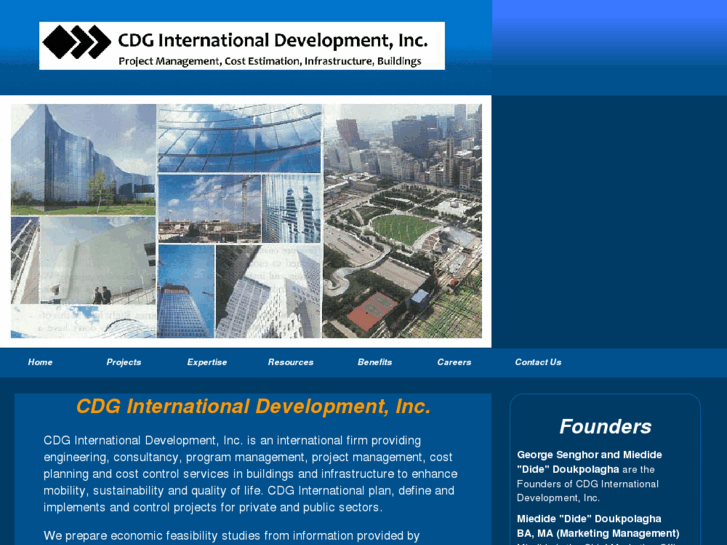
Task: Select Resources in the navigation bar
Action: pyautogui.click(x=291, y=362)
